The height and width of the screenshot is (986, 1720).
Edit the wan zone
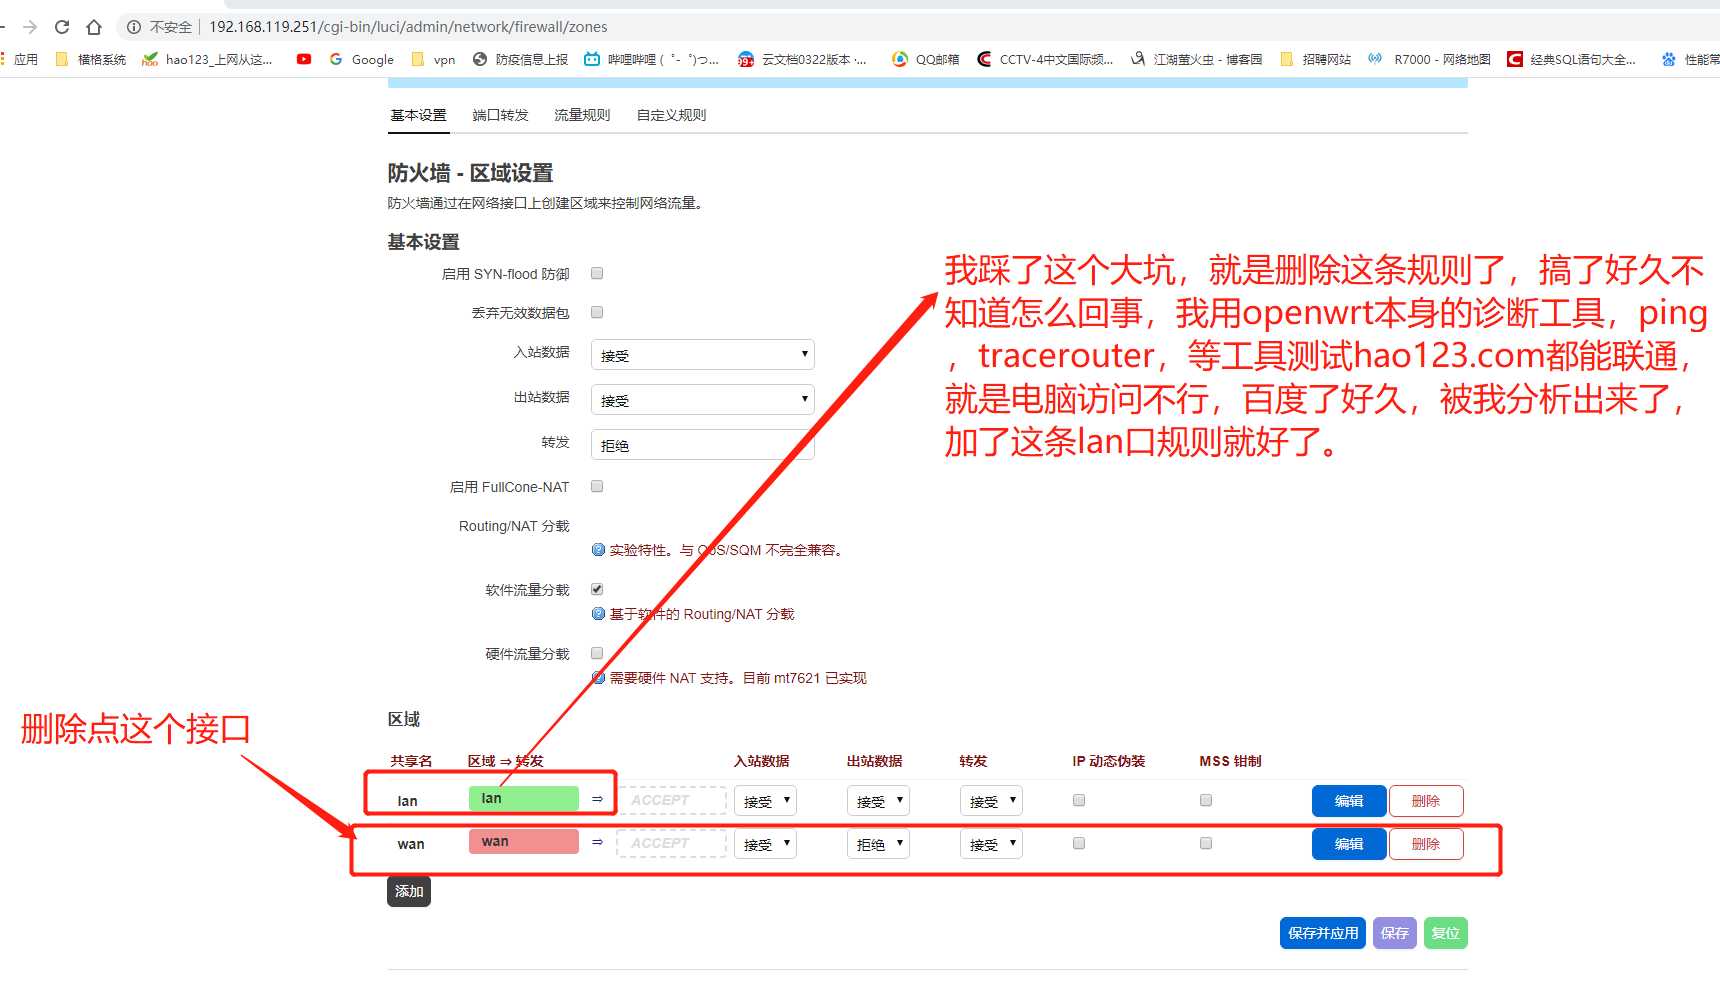click(1349, 844)
